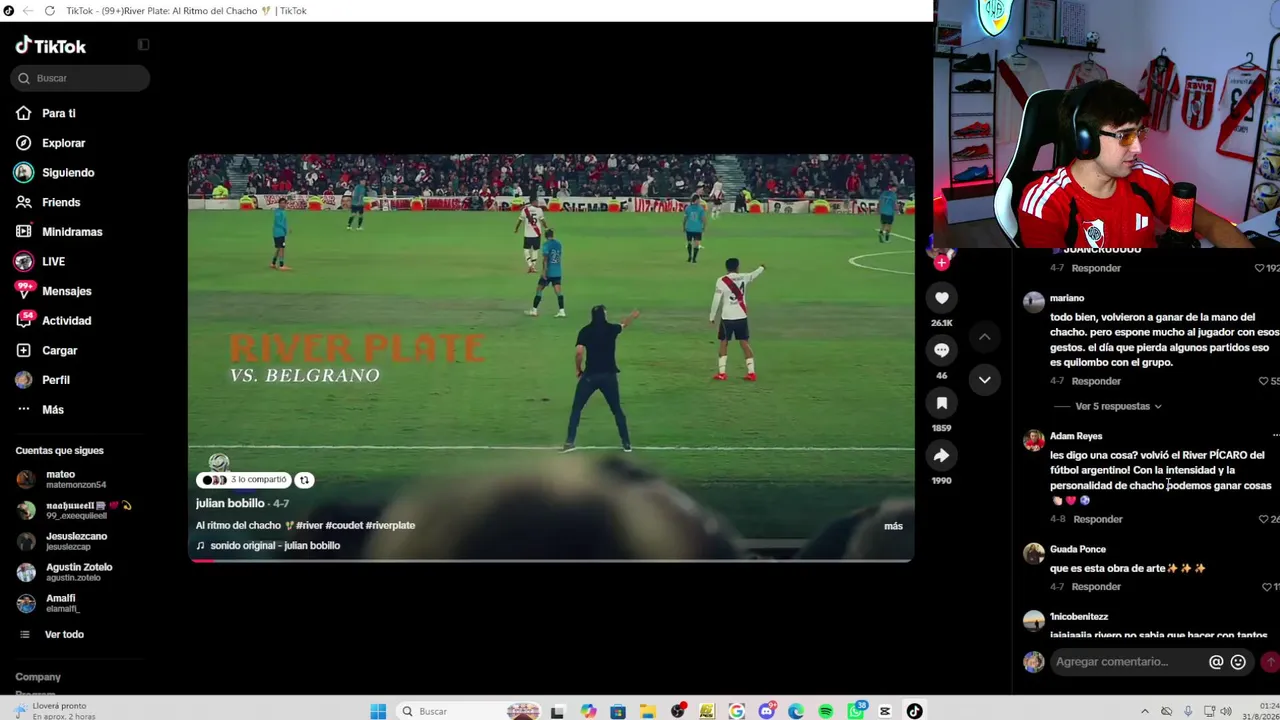
Task: Go to the LIVE section
Action: click(53, 262)
